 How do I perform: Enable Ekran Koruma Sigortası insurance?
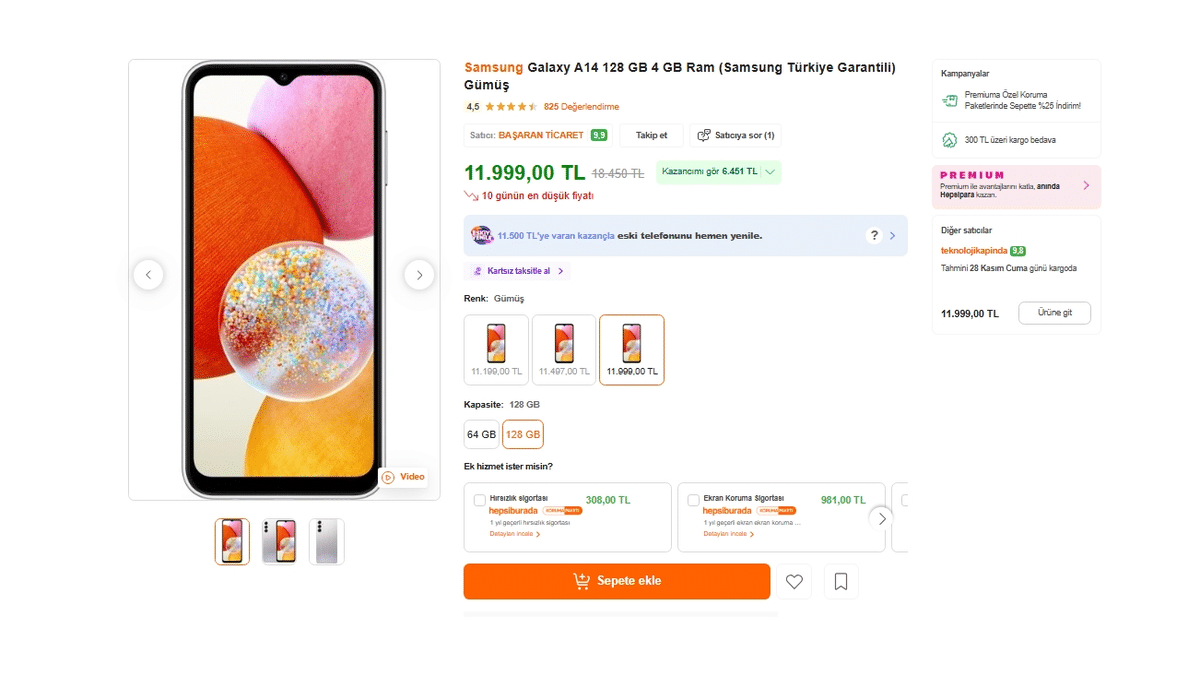point(694,500)
